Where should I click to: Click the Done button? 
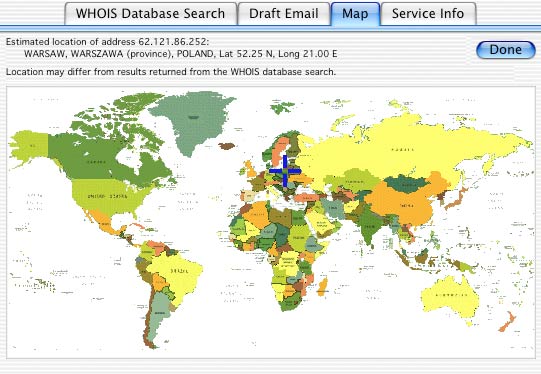coord(505,50)
